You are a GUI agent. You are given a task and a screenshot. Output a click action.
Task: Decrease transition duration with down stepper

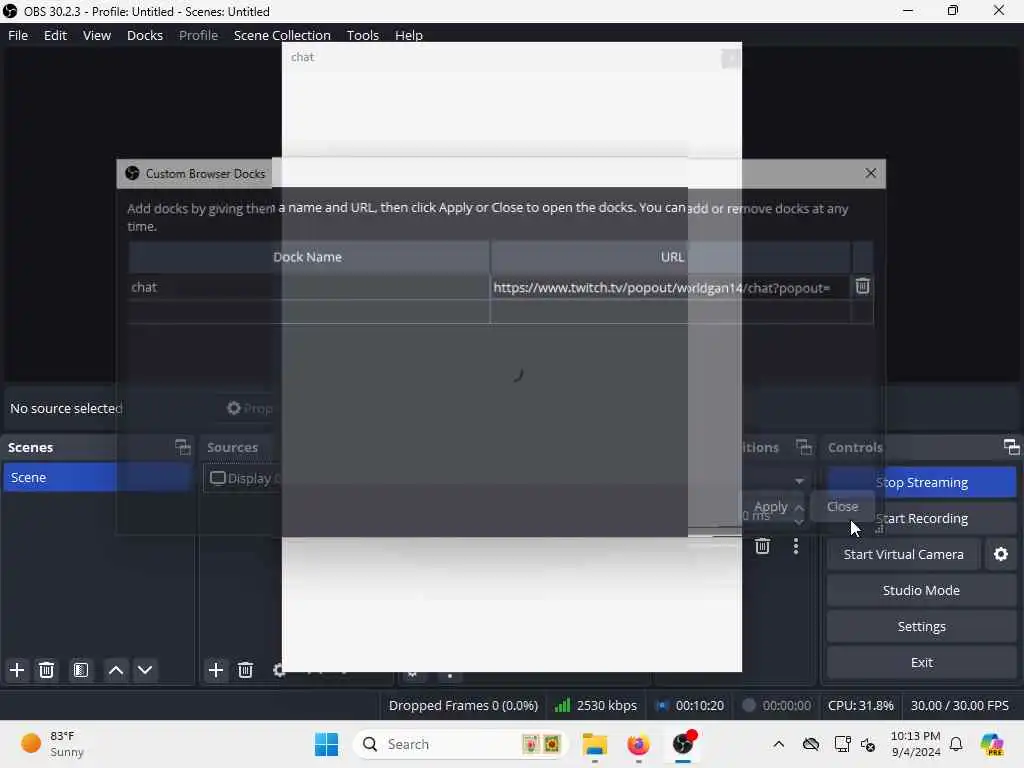799,522
